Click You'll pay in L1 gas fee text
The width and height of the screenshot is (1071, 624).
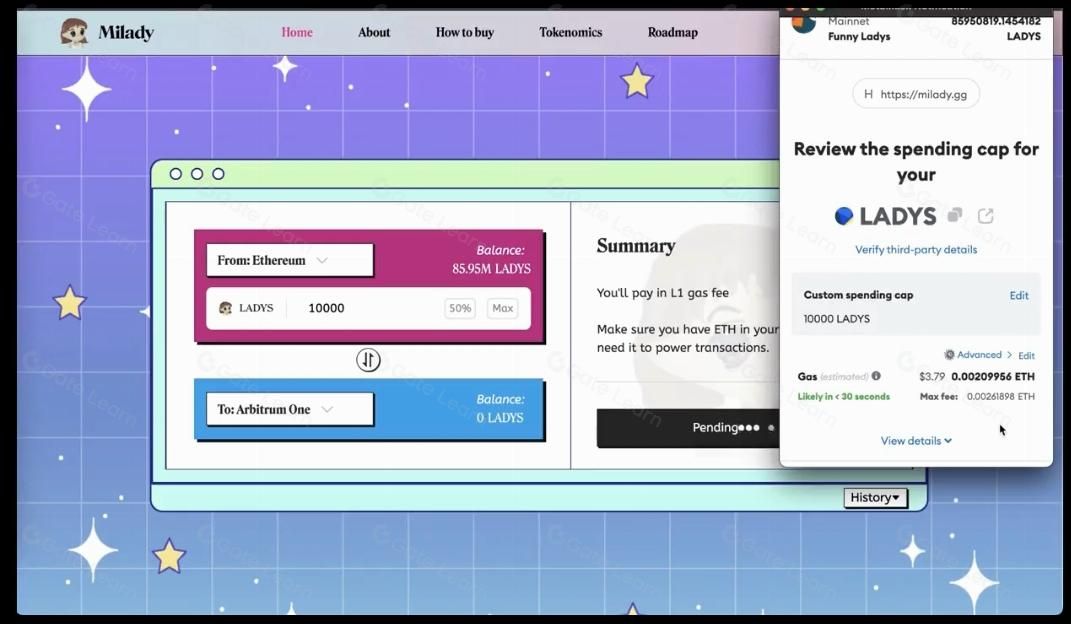click(x=663, y=293)
